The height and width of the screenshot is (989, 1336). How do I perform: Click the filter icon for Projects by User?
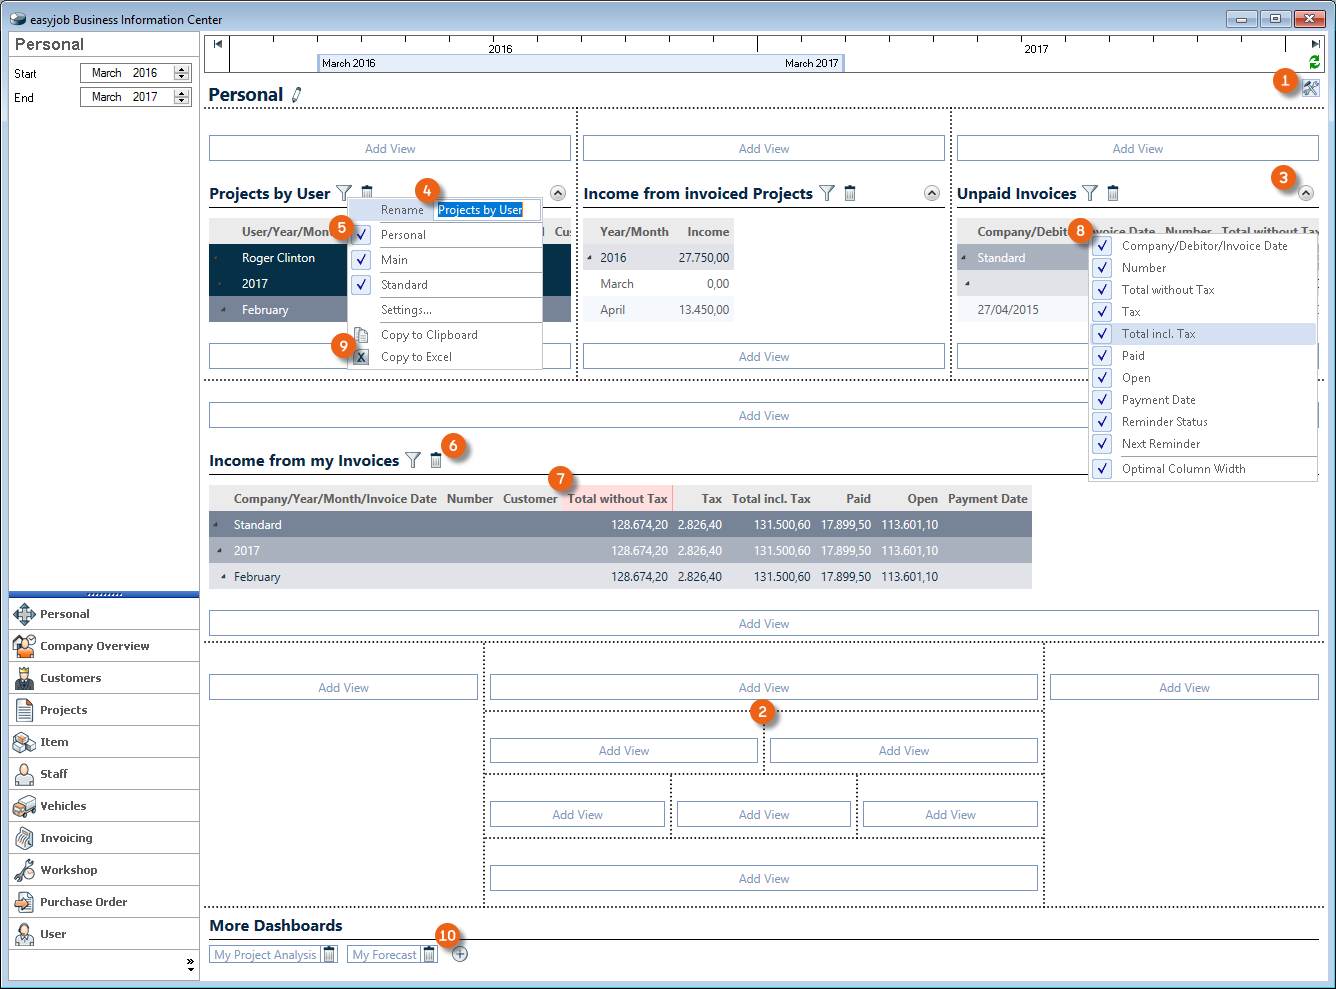click(344, 193)
